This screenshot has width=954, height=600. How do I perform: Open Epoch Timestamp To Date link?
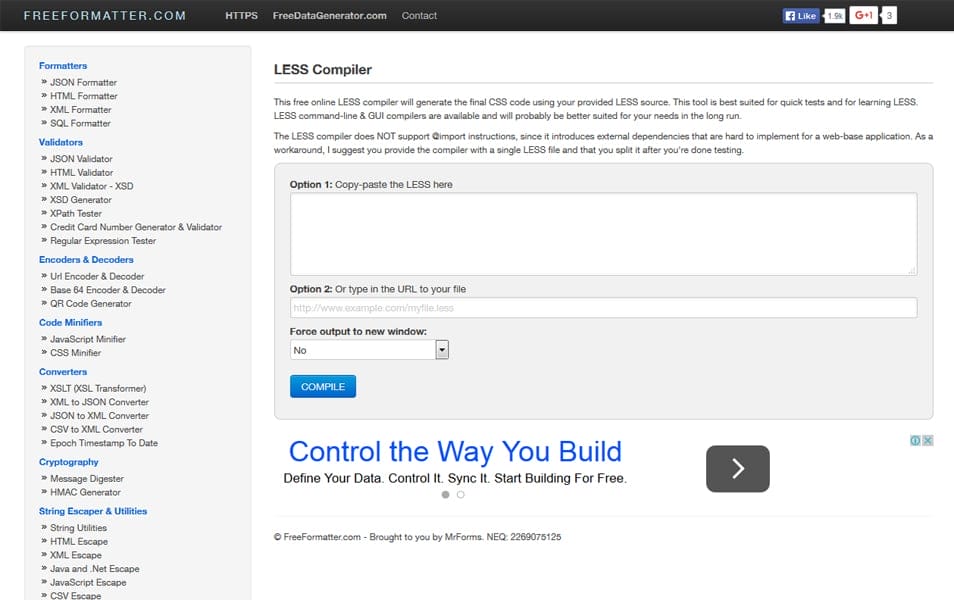click(x=104, y=443)
